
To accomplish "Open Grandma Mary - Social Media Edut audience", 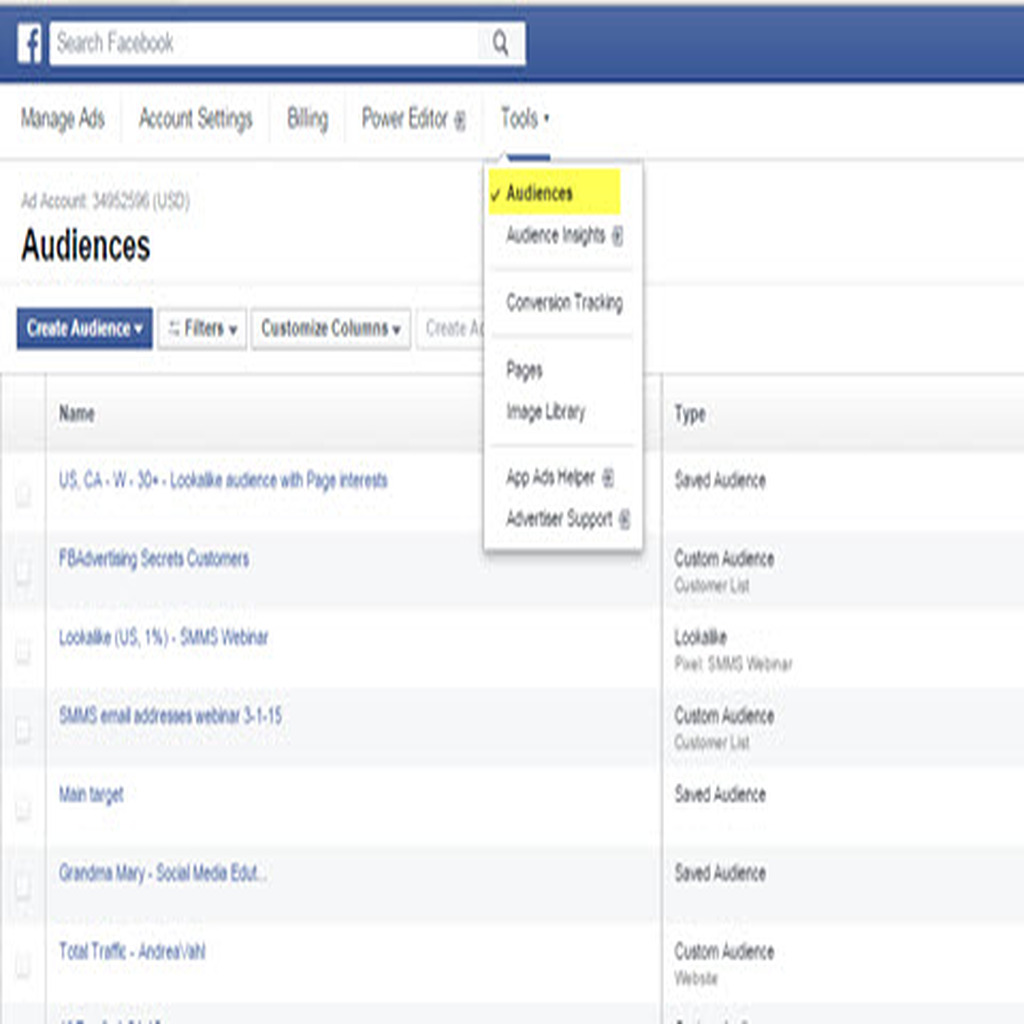I will (x=163, y=873).
